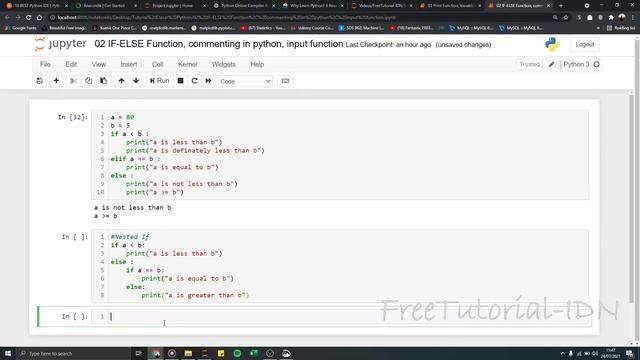Switch to the 01 Print Function tab

pos(450,6)
